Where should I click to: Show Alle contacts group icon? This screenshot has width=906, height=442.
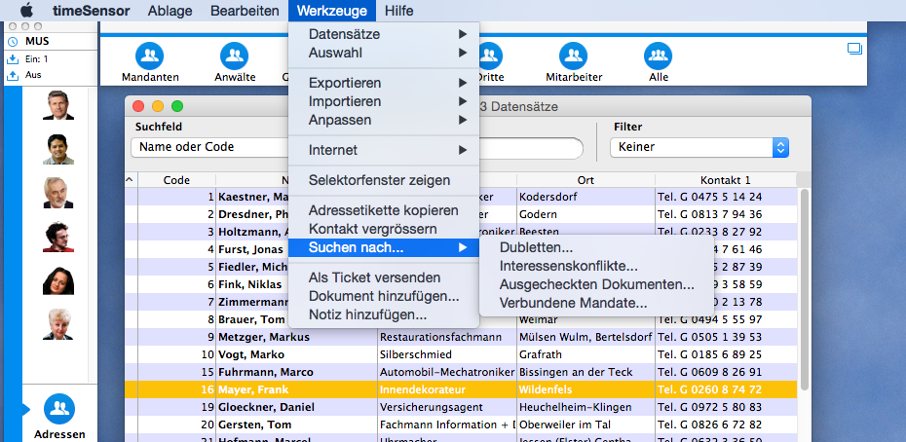coord(658,56)
